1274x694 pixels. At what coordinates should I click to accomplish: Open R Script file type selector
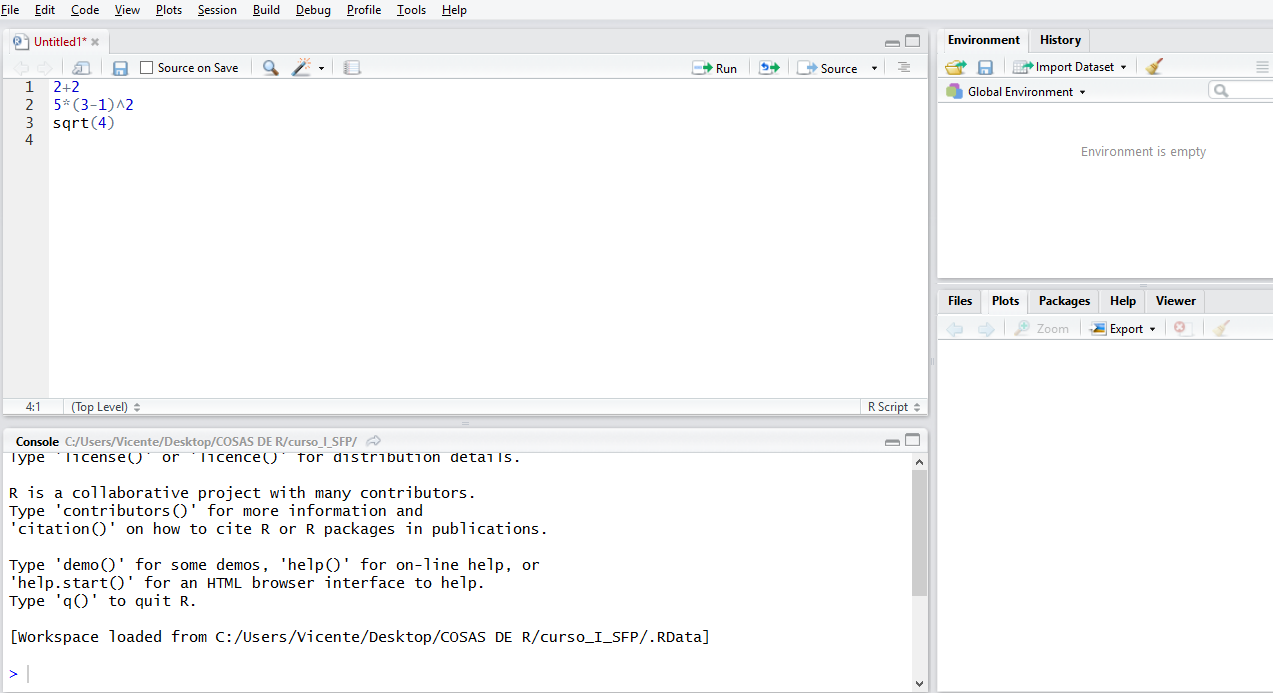click(894, 407)
